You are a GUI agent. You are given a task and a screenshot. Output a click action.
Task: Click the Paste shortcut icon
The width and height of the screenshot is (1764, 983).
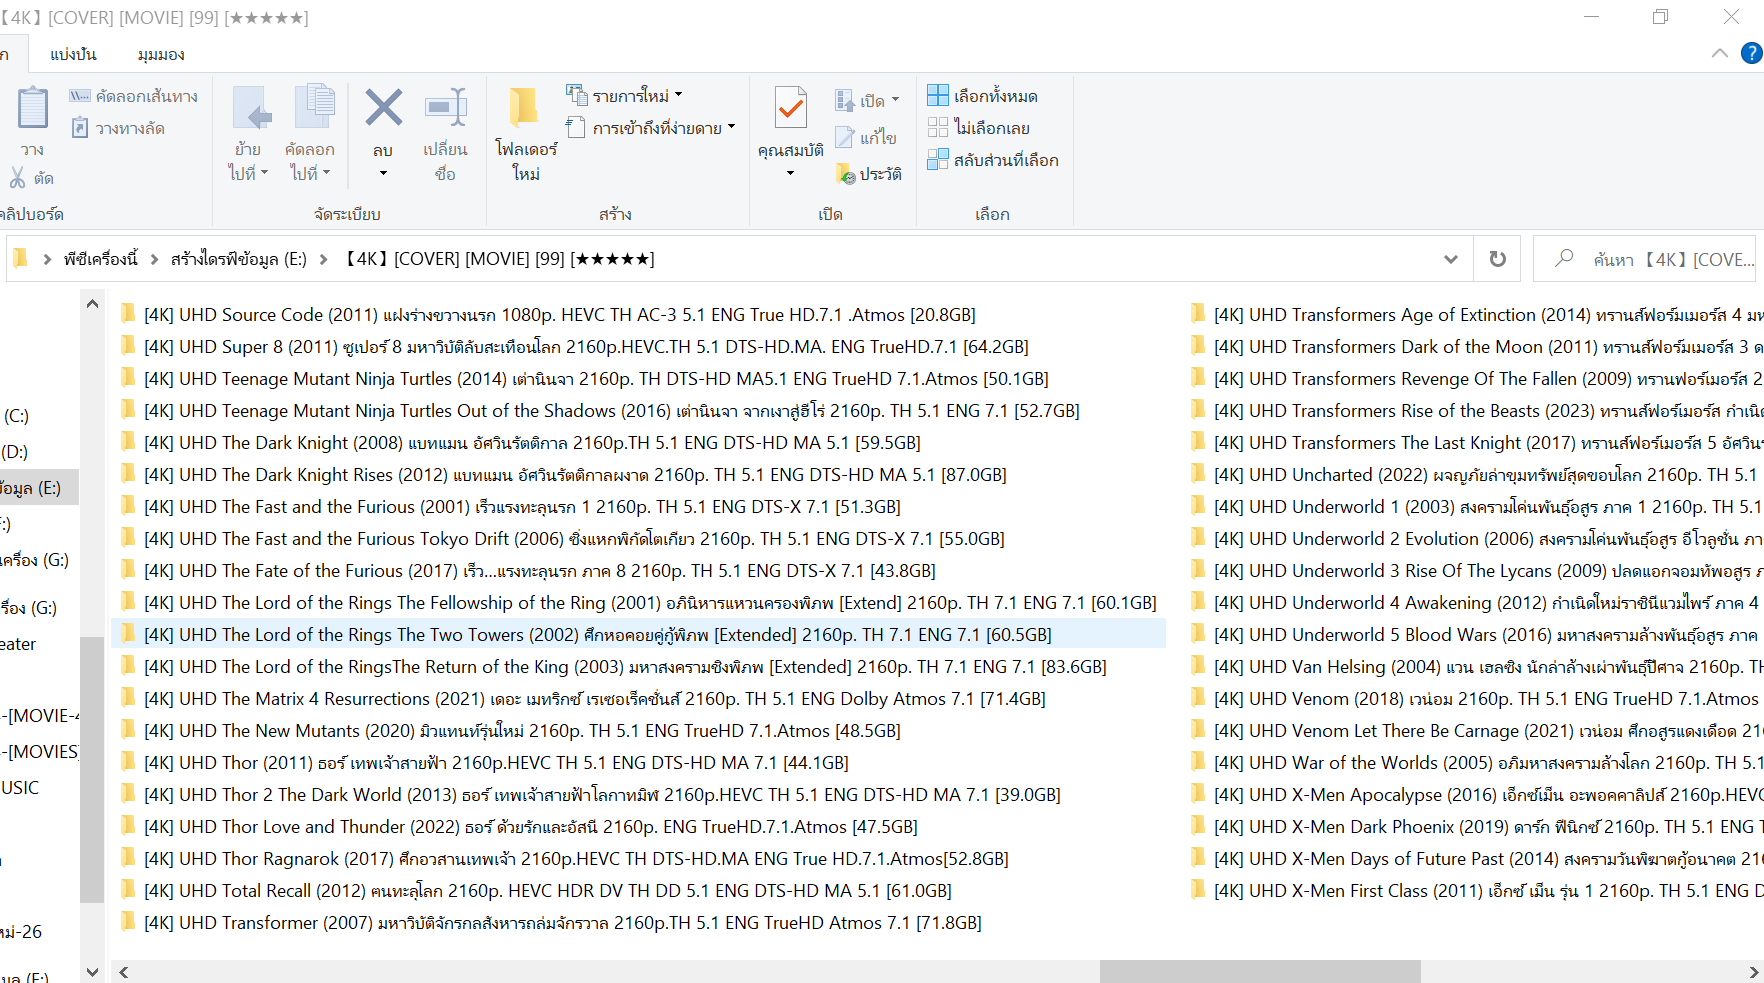click(x=80, y=128)
